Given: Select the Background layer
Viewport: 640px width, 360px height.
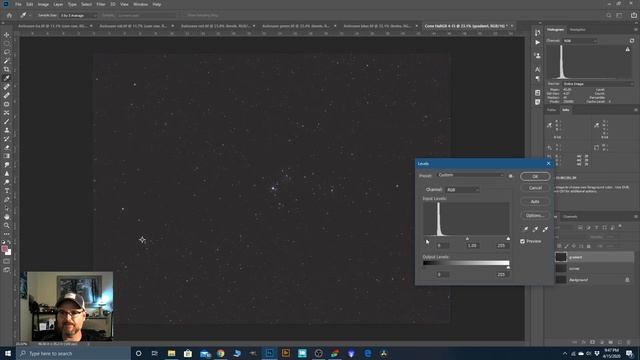Looking at the screenshot, I should (x=595, y=280).
